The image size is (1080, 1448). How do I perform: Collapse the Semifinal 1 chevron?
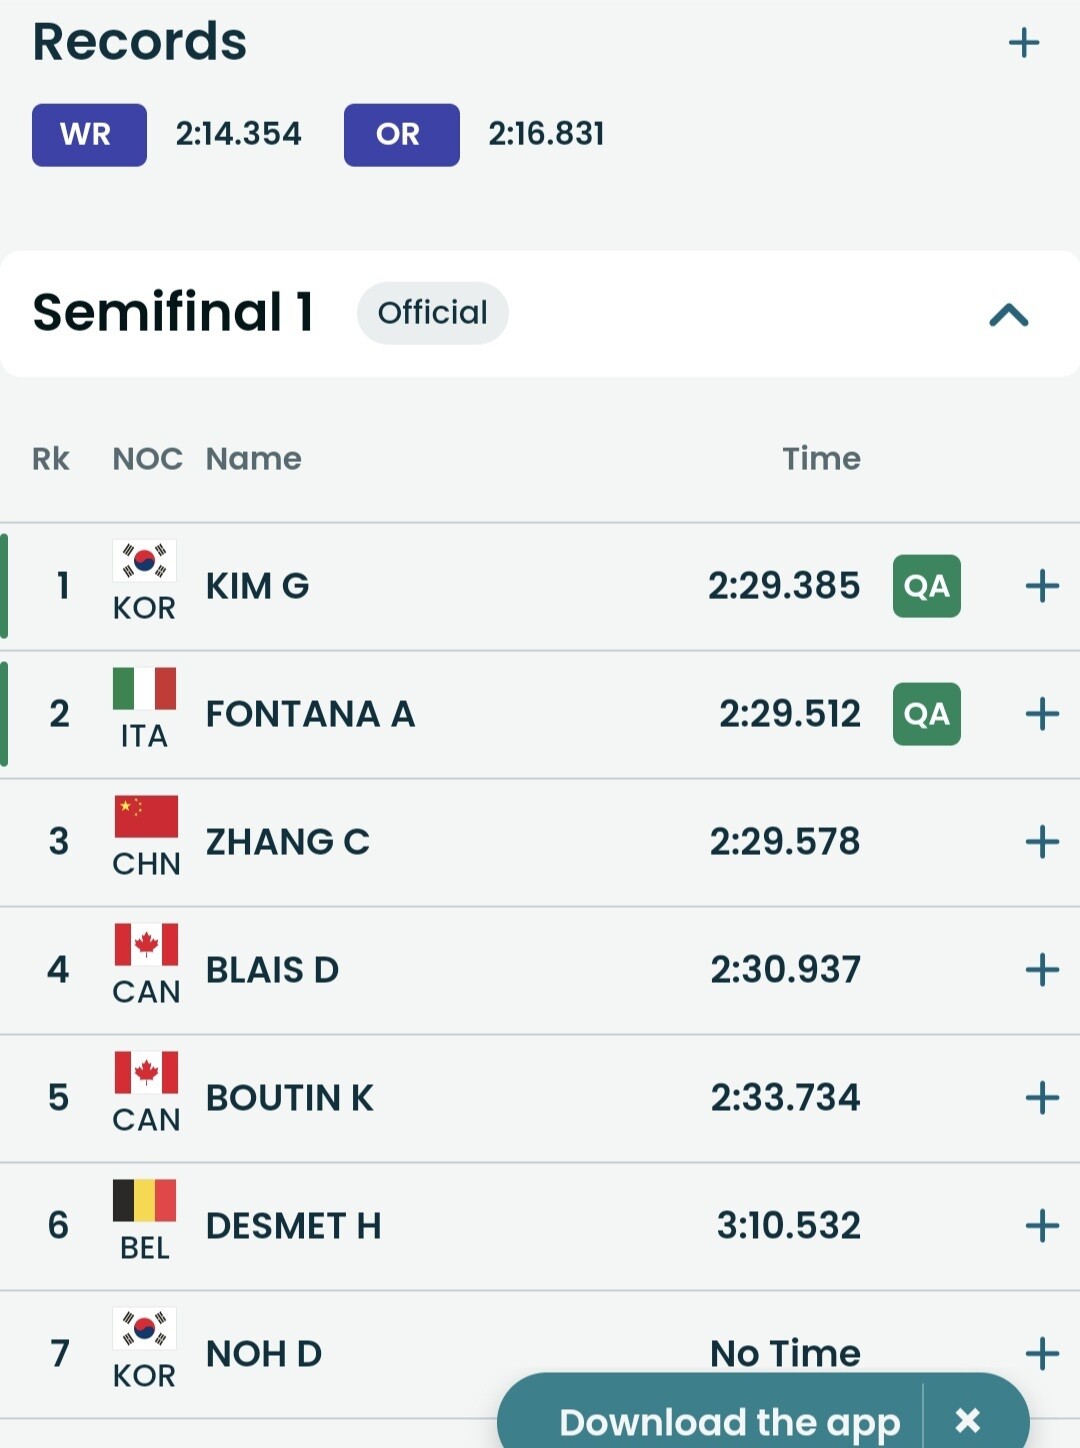coord(1008,315)
